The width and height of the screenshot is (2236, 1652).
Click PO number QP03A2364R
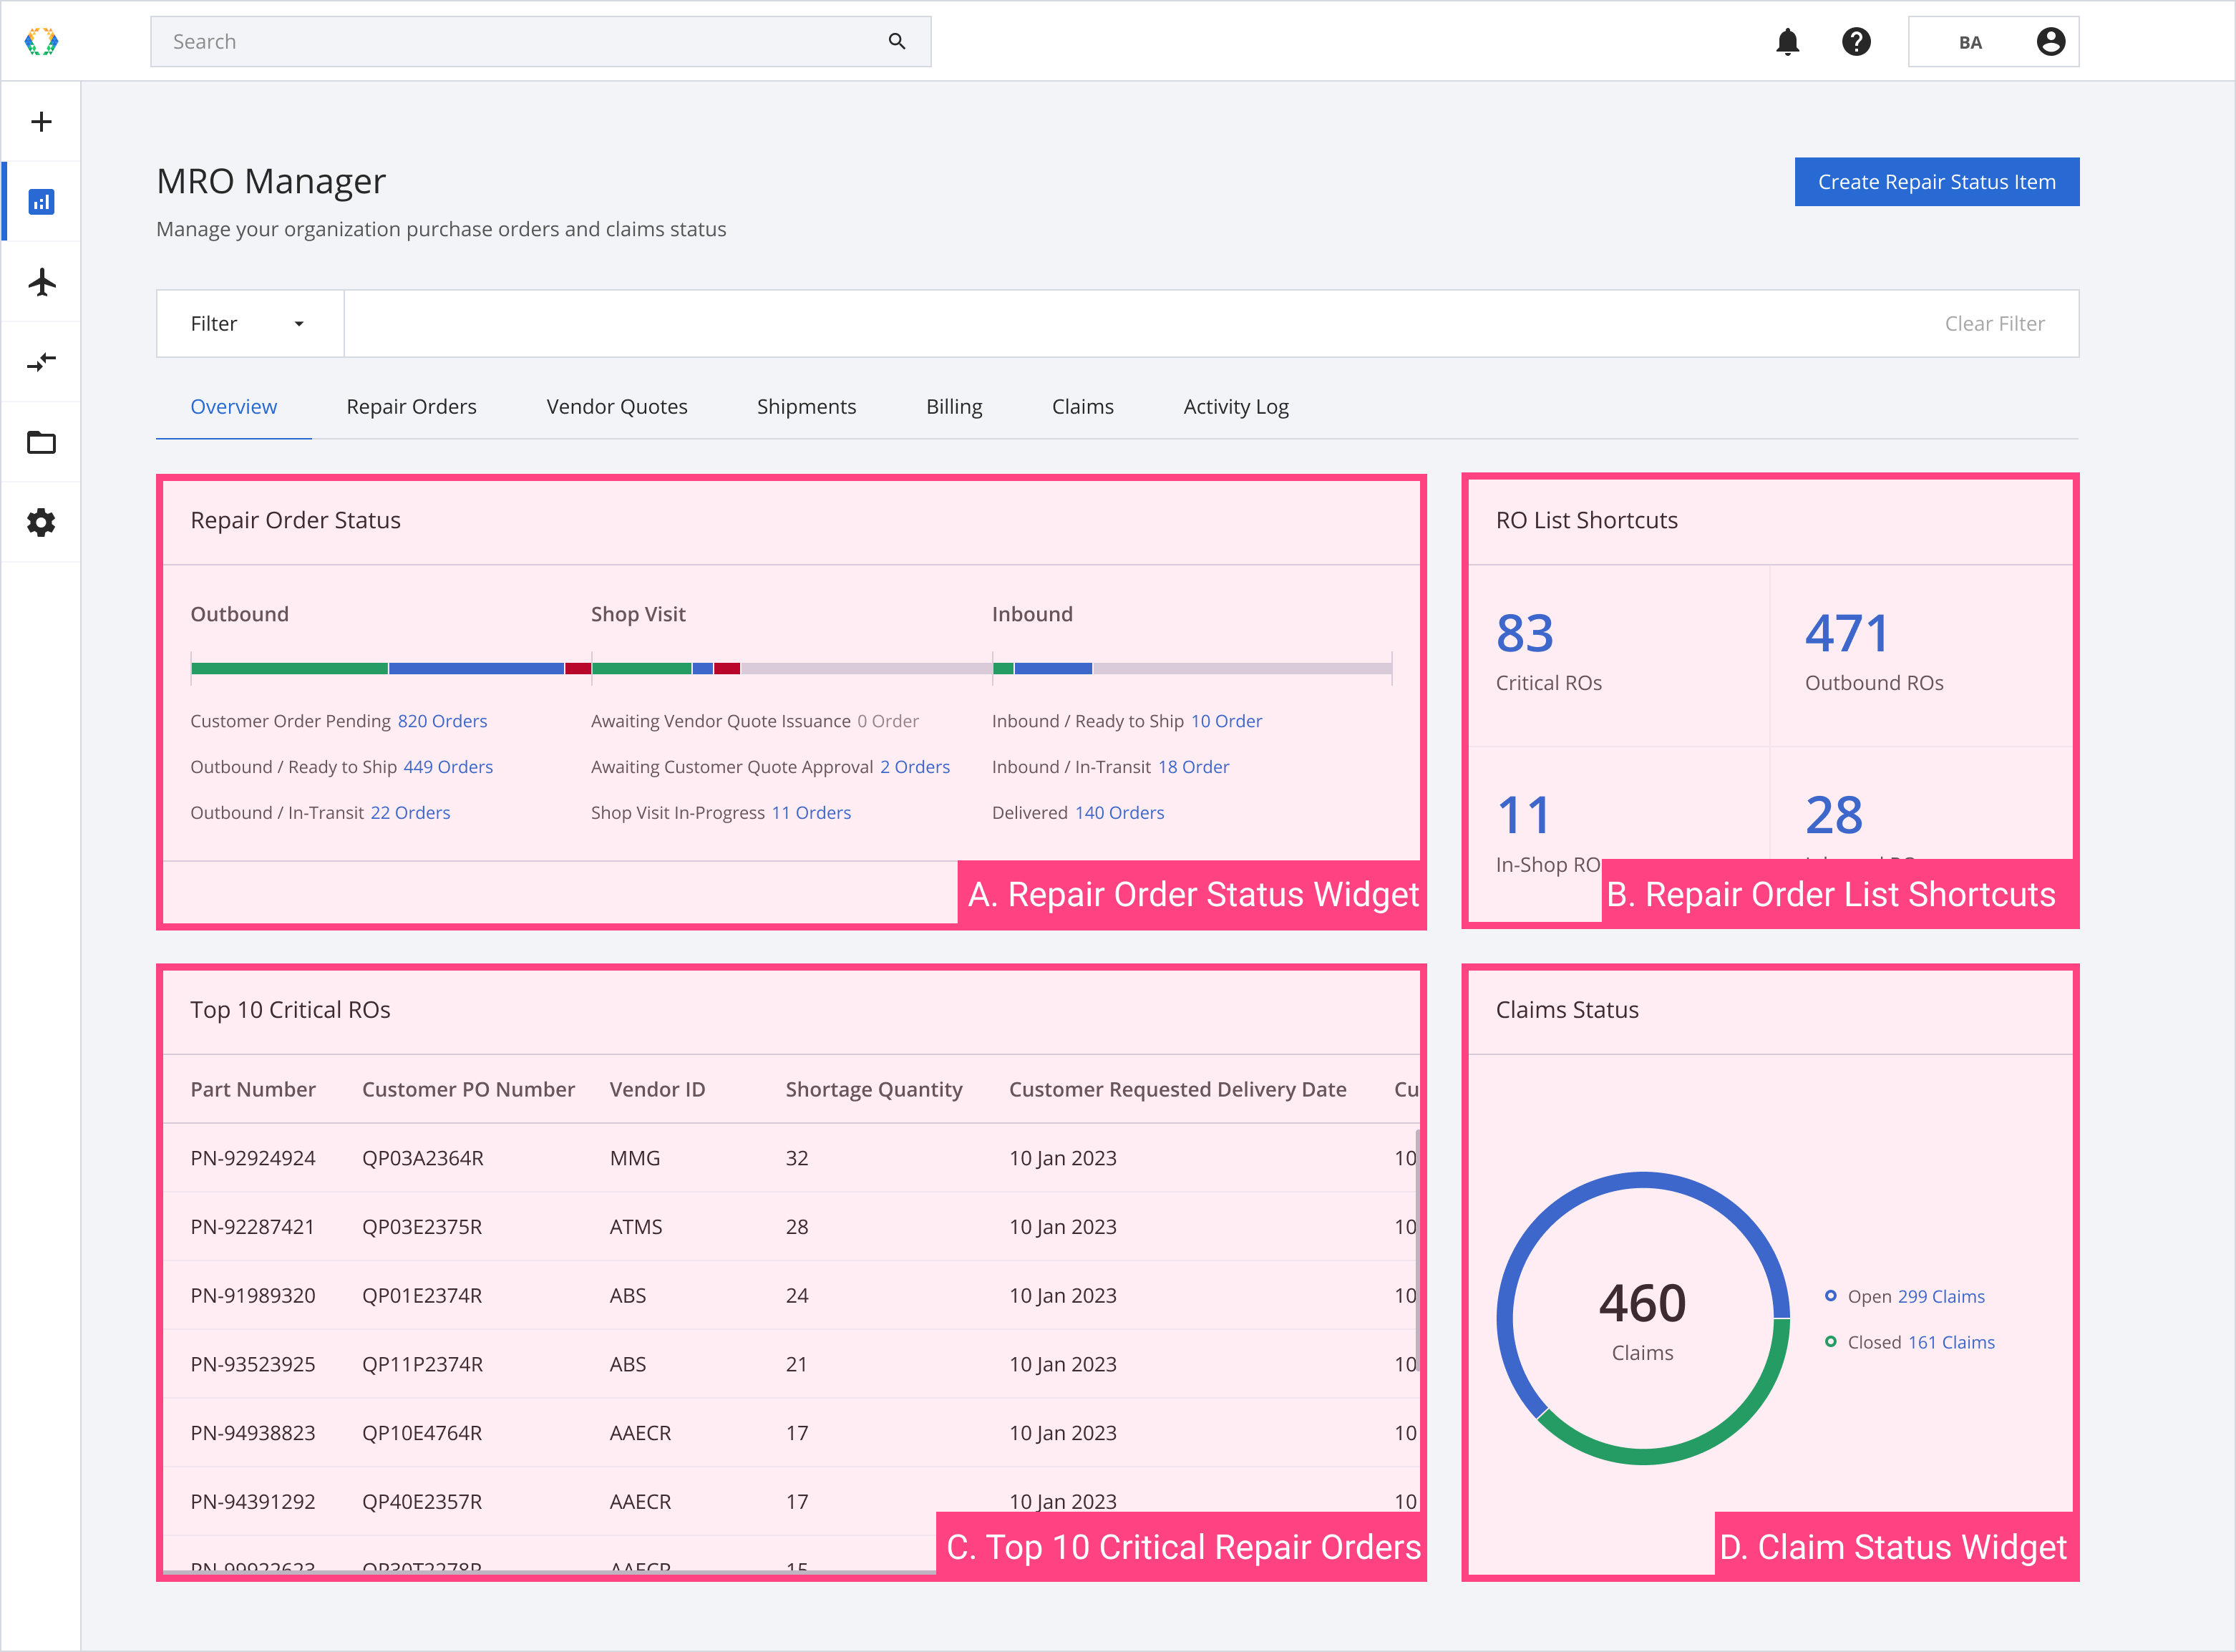tap(422, 1158)
